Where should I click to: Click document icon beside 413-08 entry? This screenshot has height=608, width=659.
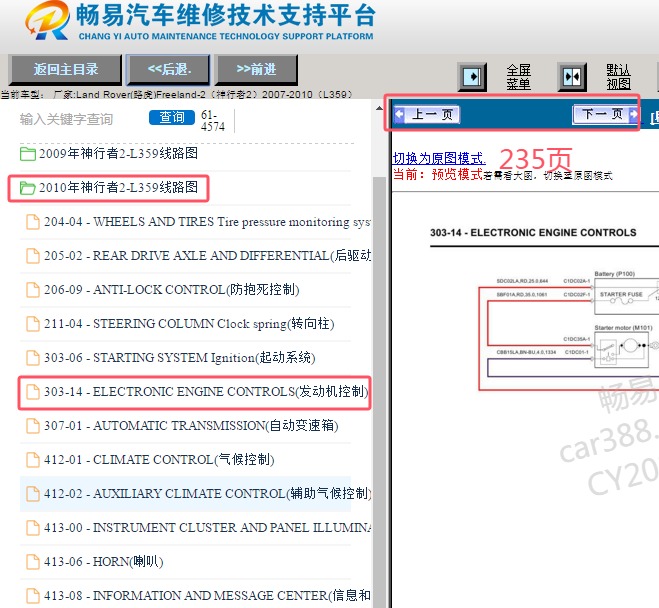pyautogui.click(x=33, y=596)
